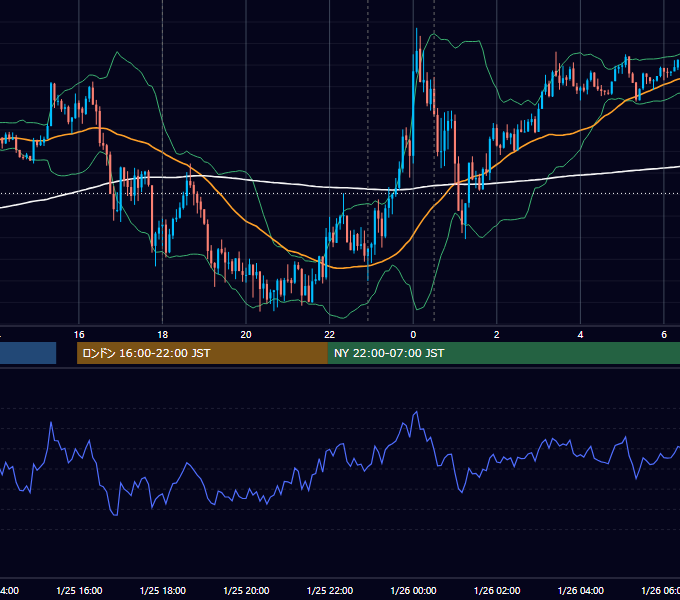Click the 1/25 22:00 date label
Screen dimensions: 680x600
pyautogui.click(x=330, y=591)
